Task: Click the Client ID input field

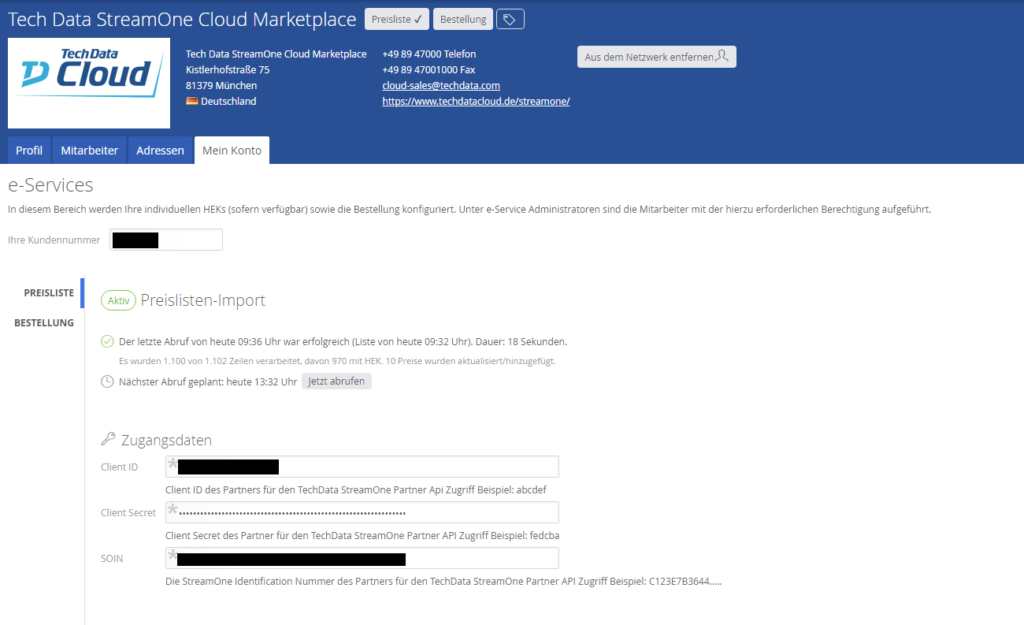Action: [x=362, y=466]
